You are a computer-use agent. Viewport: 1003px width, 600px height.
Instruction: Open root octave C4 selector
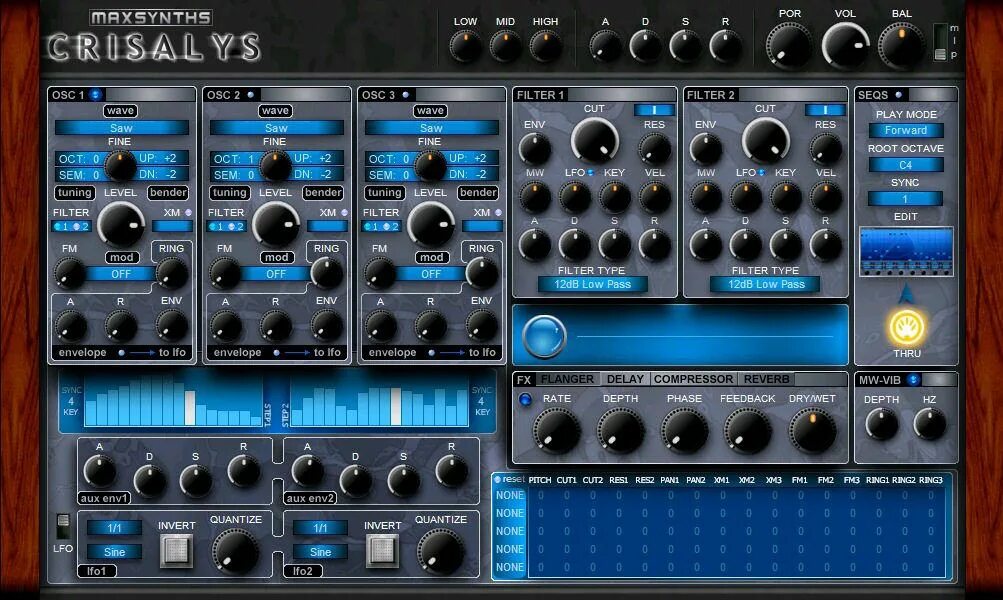pos(906,165)
